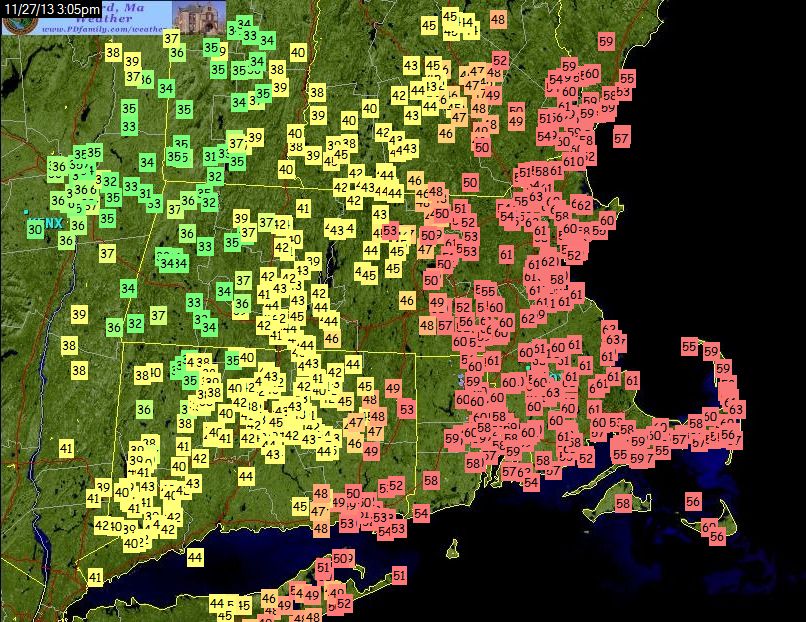The width and height of the screenshot is (806, 622).
Task: Select the red 53 label among yellow labels
Action: 390,231
